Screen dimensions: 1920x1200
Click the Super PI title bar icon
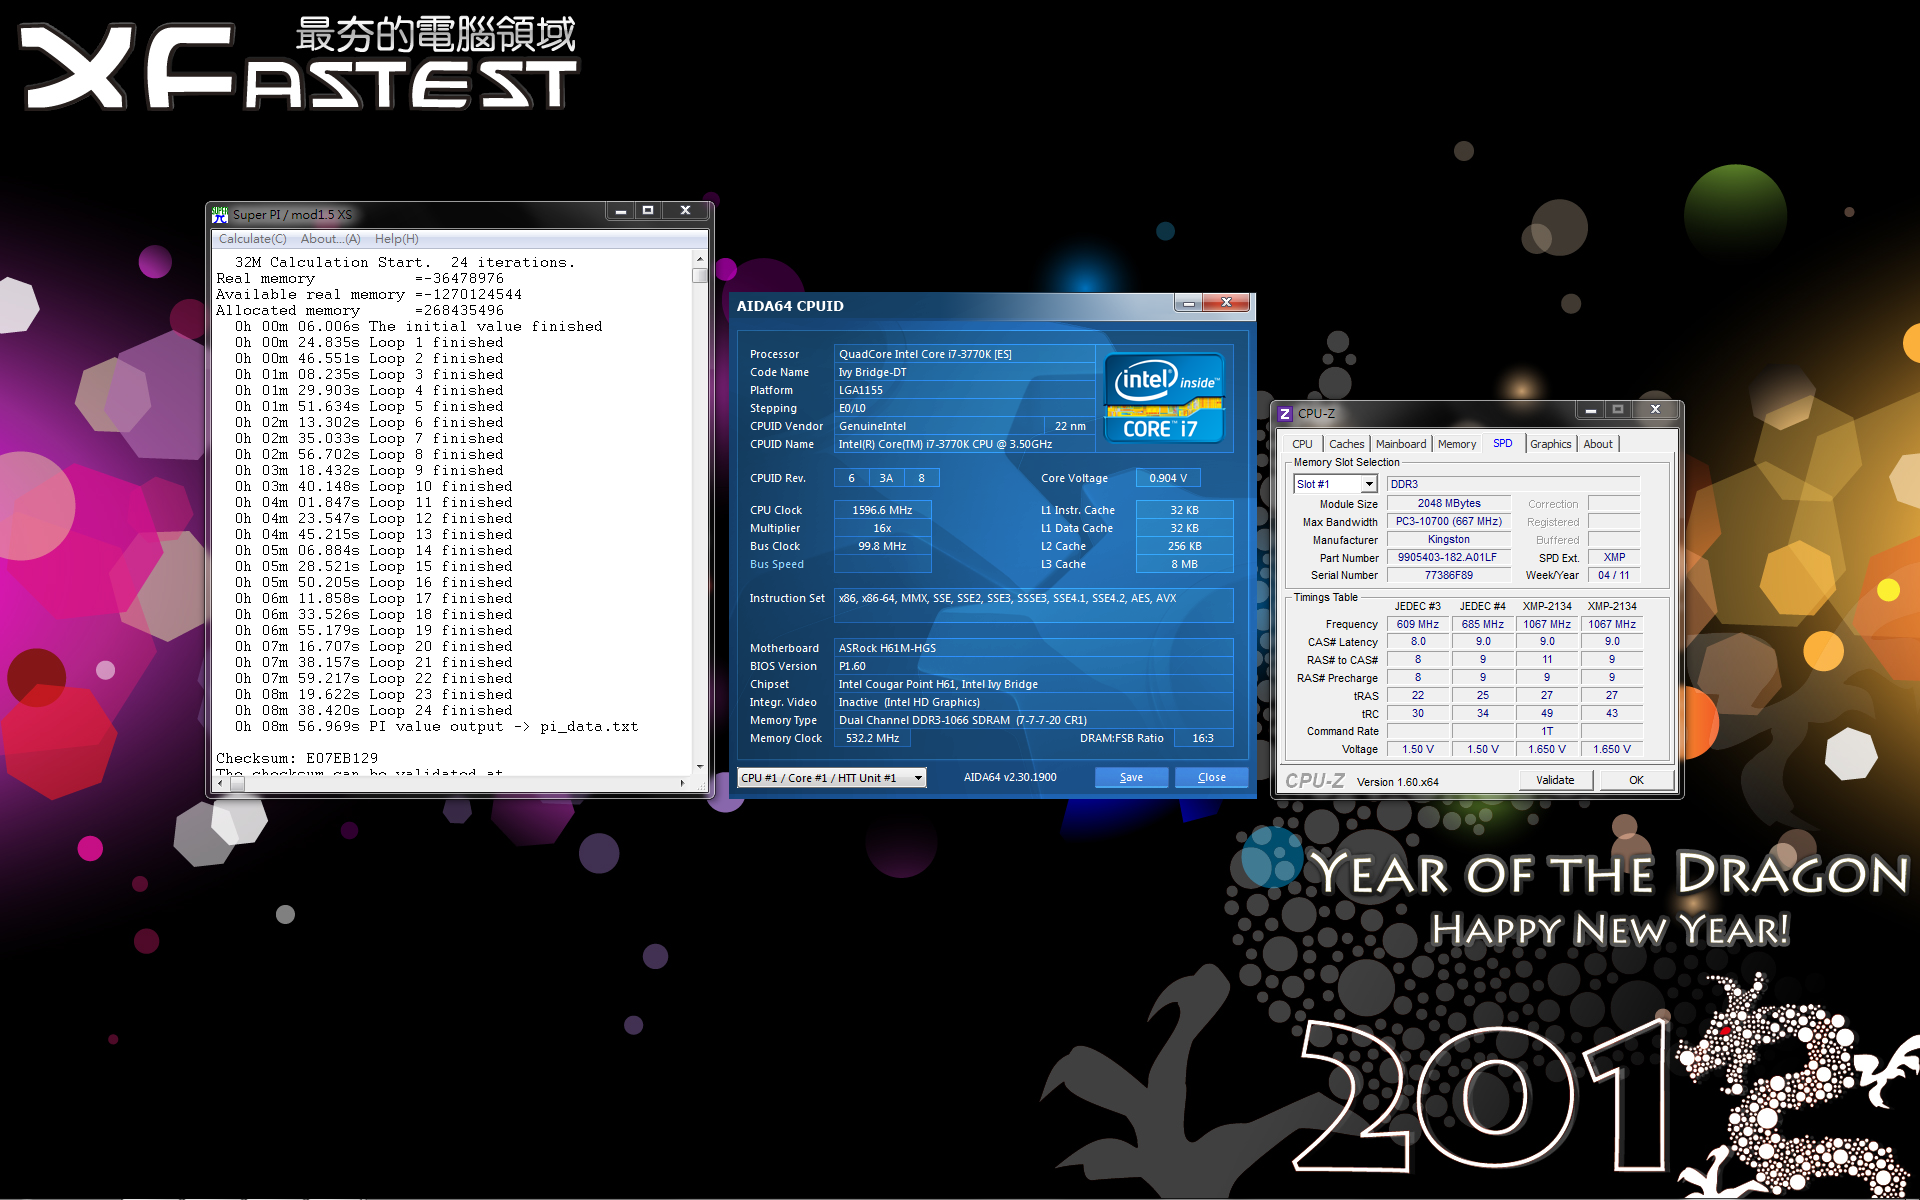coord(220,214)
